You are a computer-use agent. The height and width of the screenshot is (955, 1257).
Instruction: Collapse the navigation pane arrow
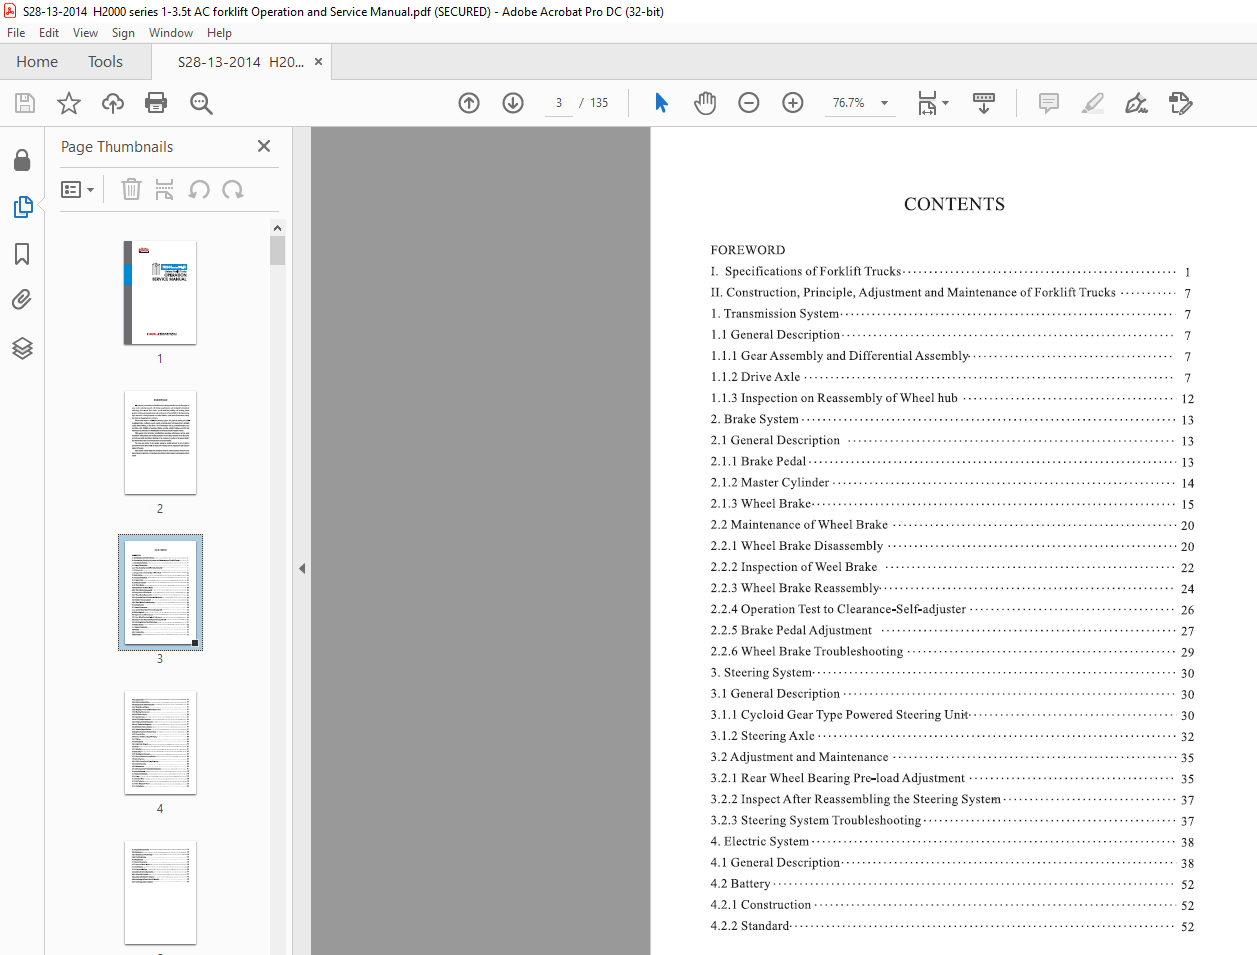[x=302, y=568]
